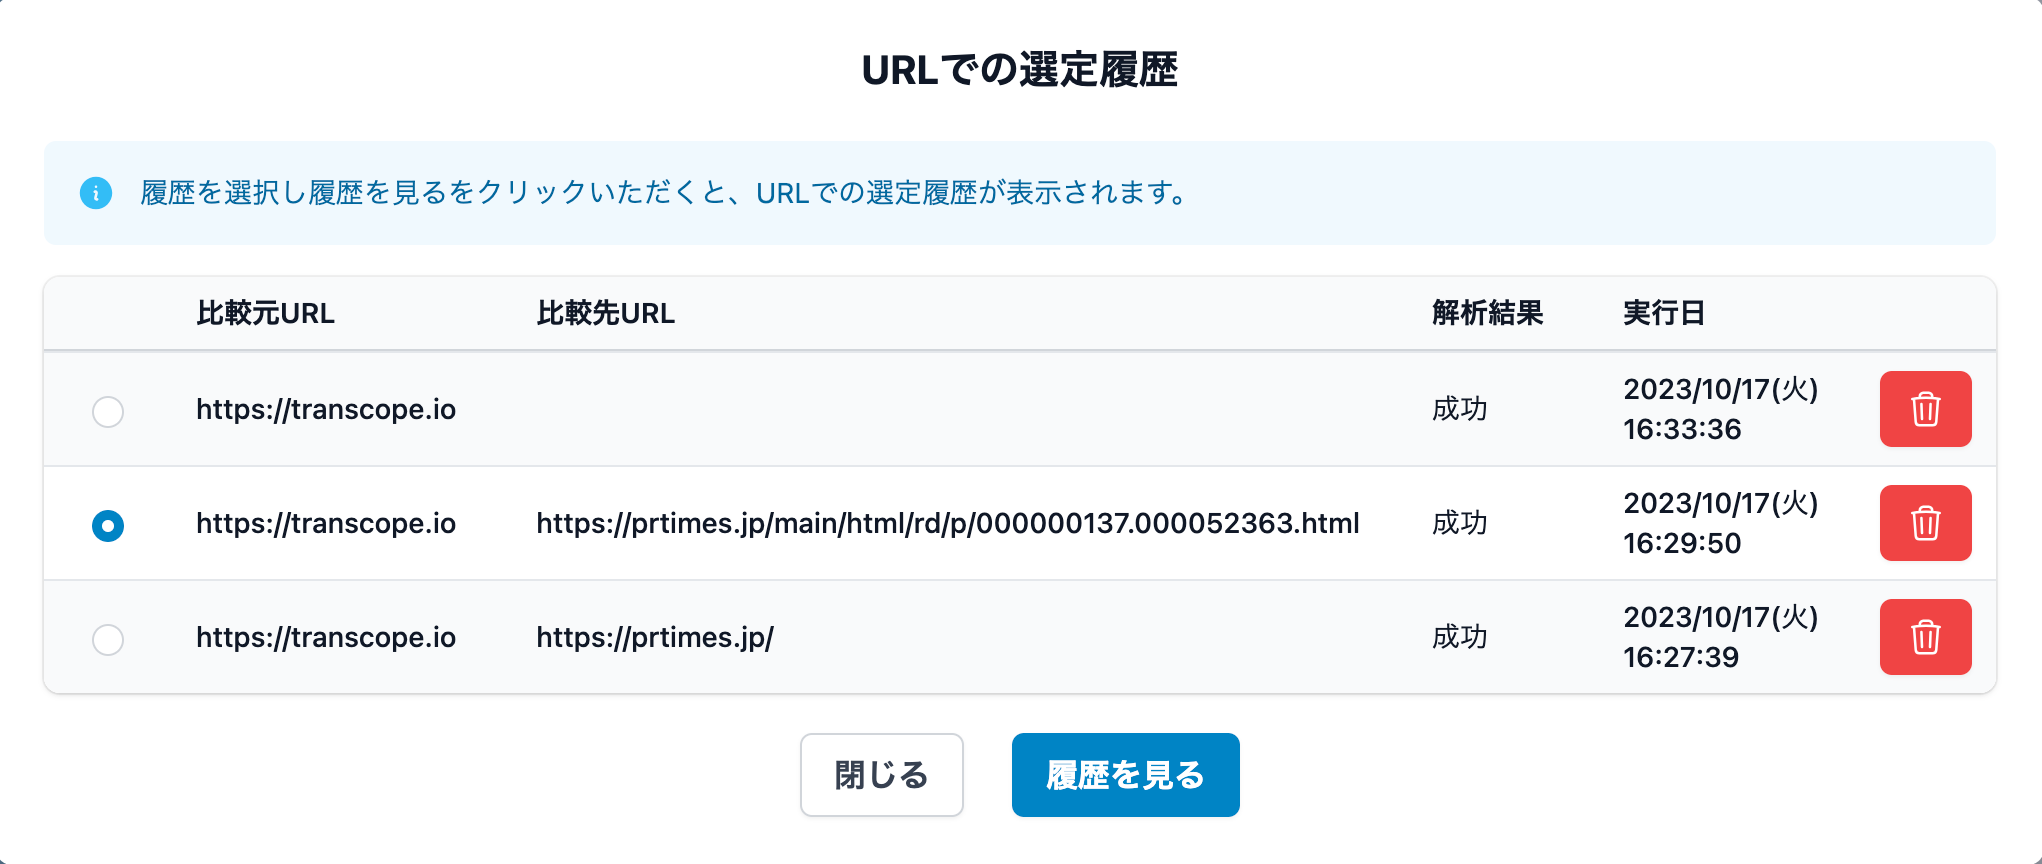
Task: Click the 解析結果 column header
Action: point(1487,314)
